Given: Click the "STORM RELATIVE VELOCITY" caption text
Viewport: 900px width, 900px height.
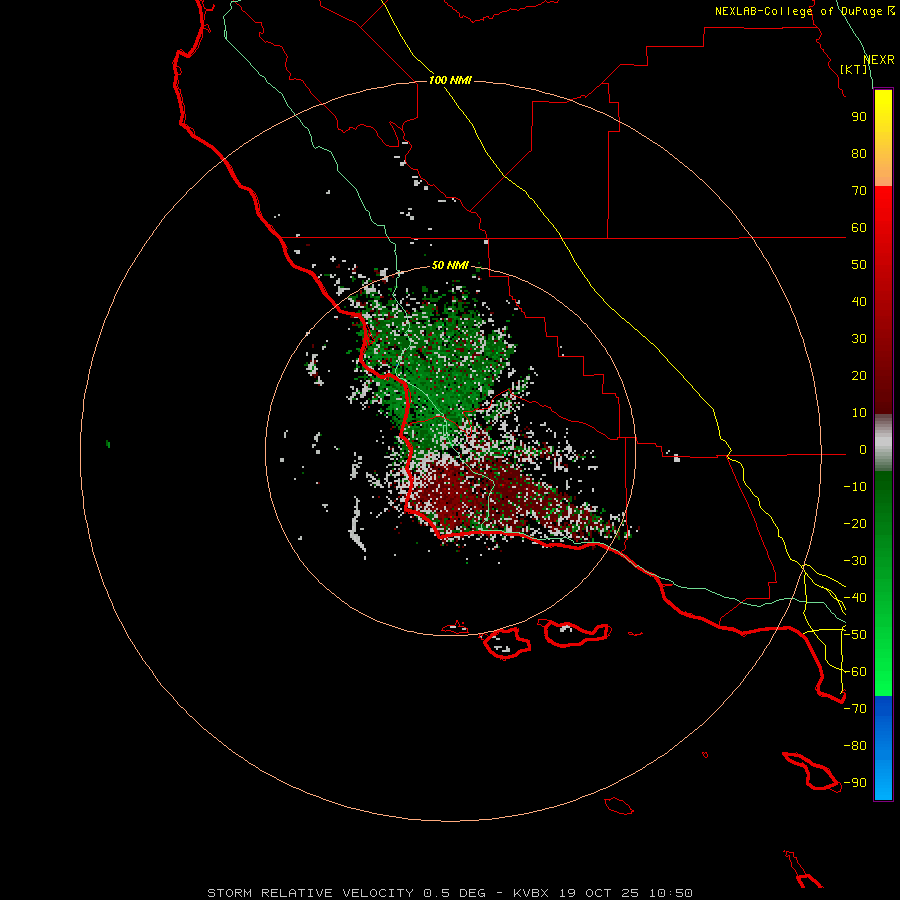Looking at the screenshot, I should (310, 893).
